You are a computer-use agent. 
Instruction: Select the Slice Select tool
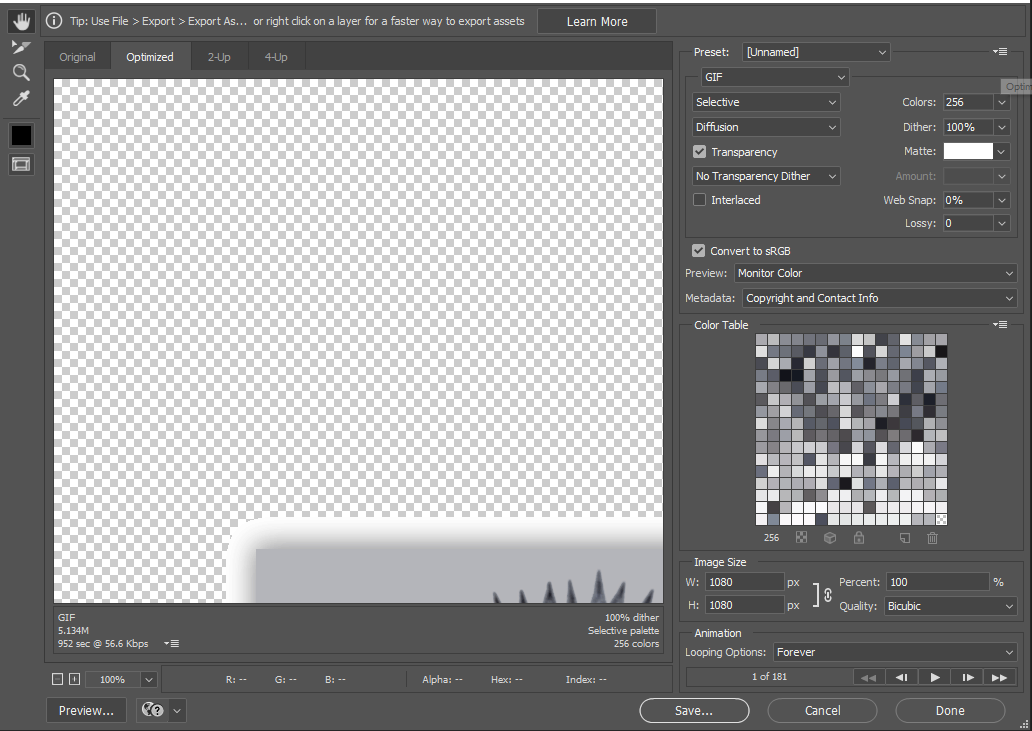click(21, 45)
